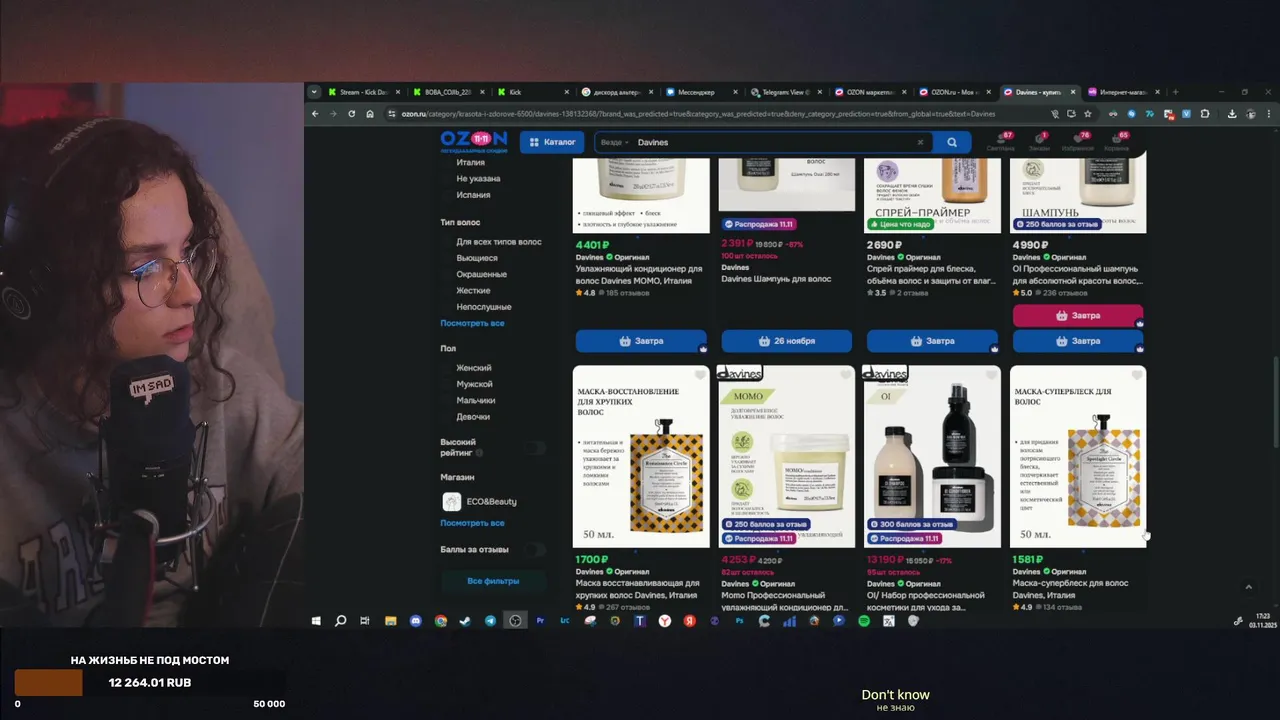Open Davines Шампунь для волос title
The image size is (1280, 720).
[776, 279]
